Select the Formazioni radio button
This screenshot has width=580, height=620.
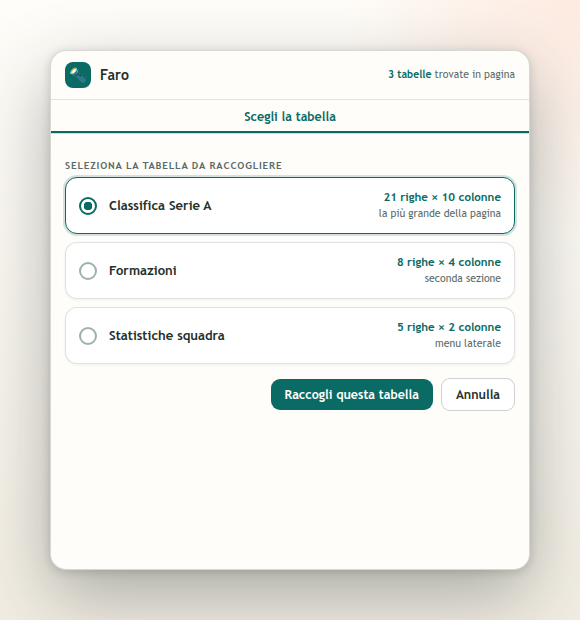tap(88, 271)
